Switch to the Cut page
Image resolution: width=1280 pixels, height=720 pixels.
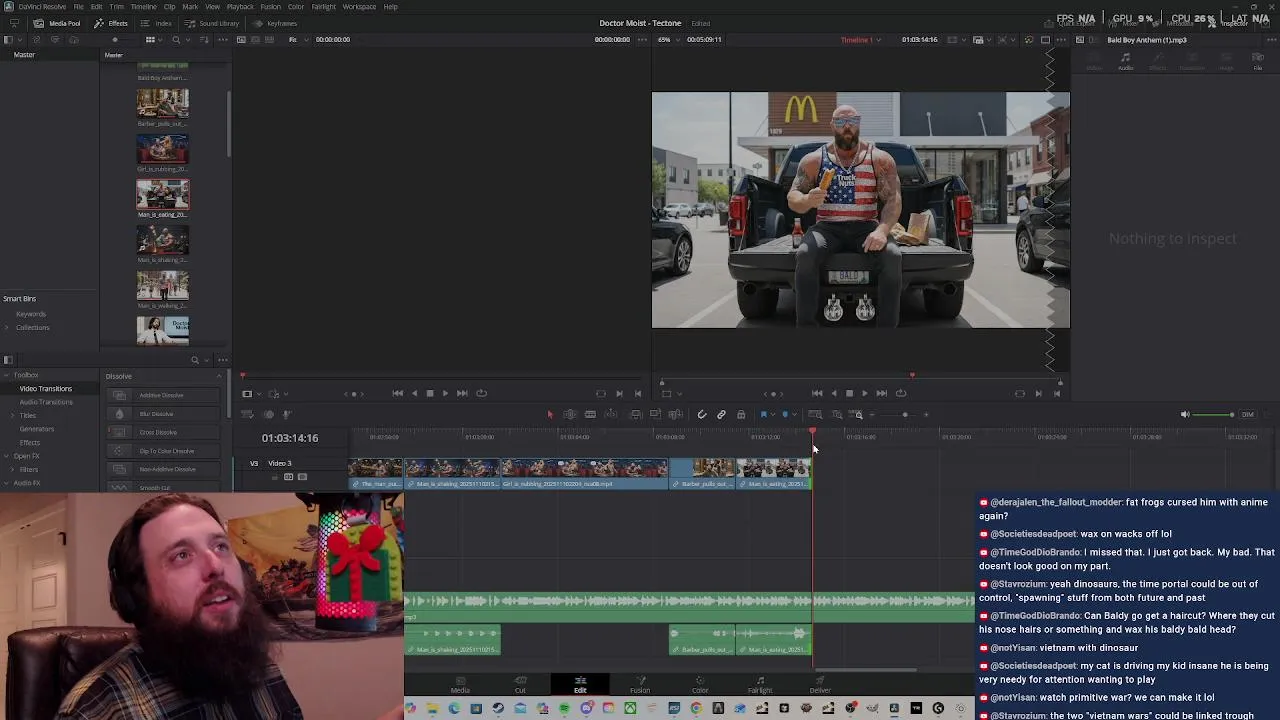point(520,685)
